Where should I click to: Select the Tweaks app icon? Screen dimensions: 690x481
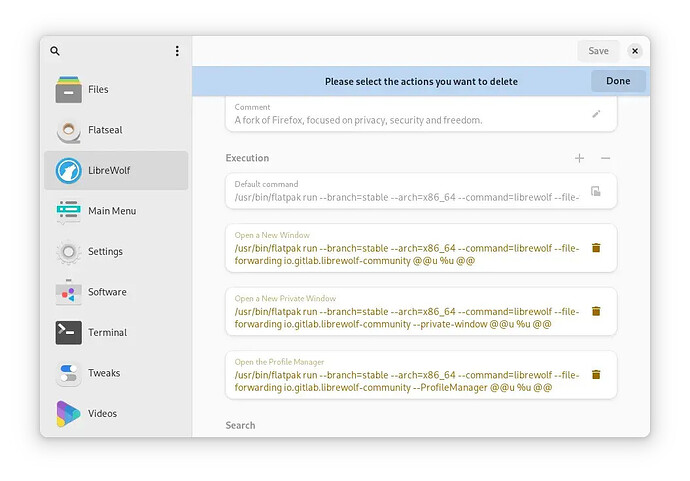[68, 373]
